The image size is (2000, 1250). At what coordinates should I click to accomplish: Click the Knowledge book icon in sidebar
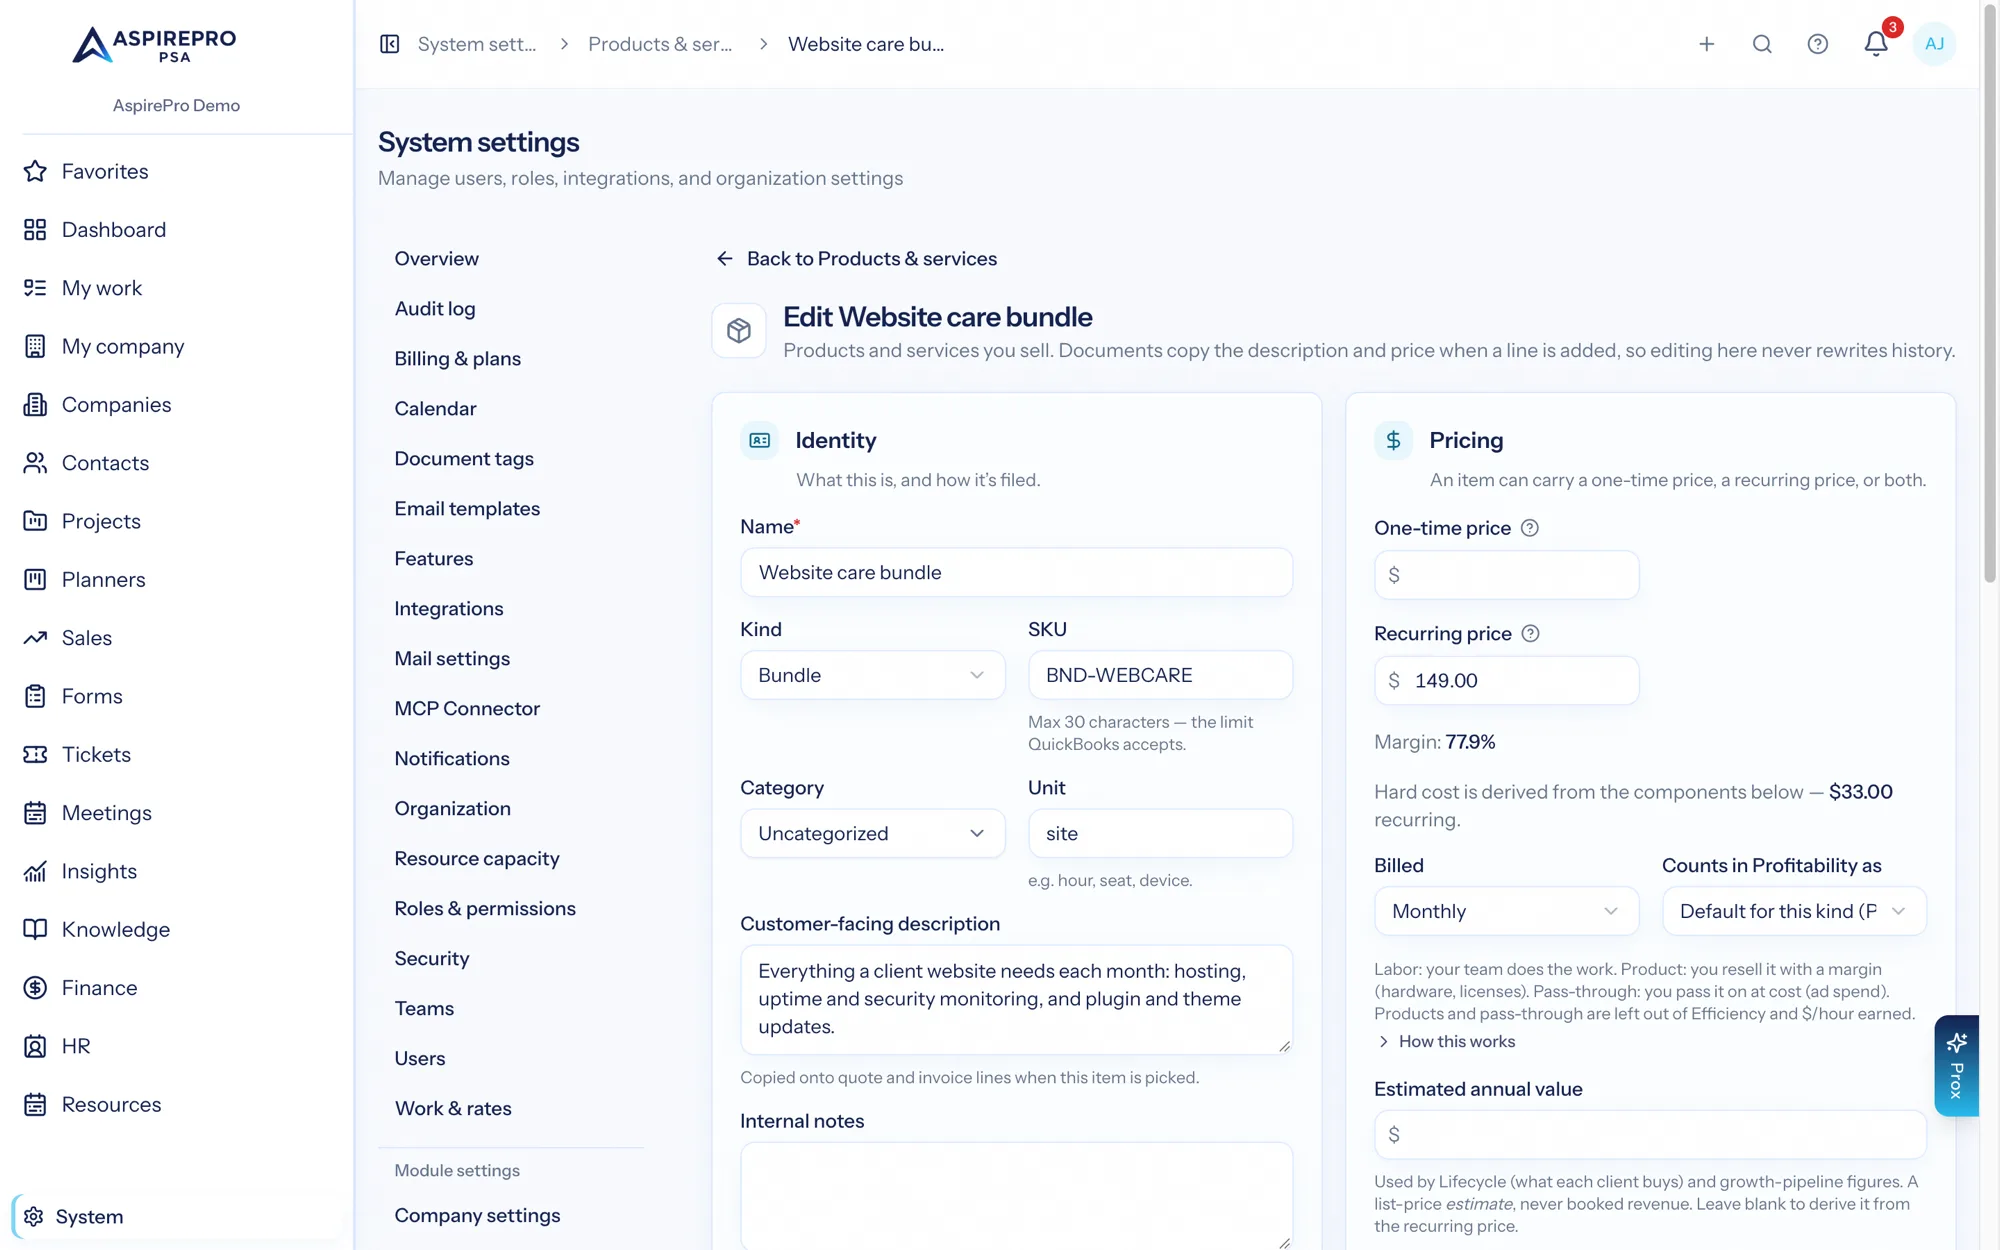tap(35, 930)
